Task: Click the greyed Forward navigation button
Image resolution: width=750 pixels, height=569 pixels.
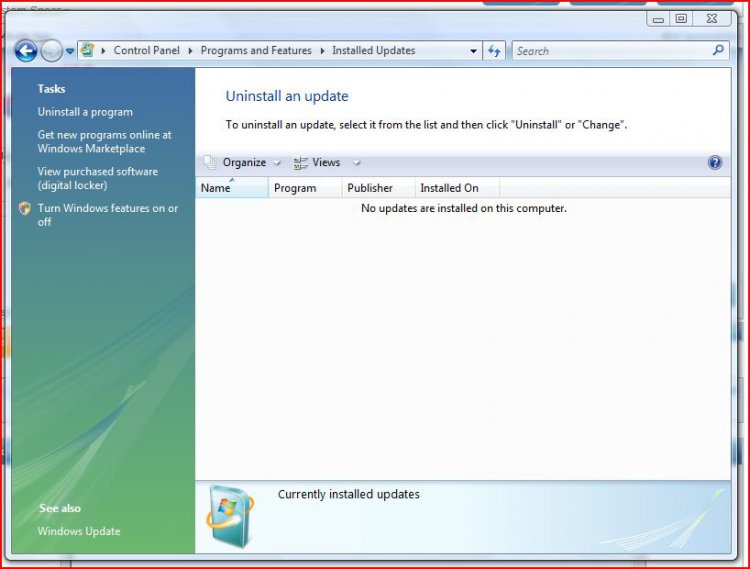Action: tap(51, 51)
